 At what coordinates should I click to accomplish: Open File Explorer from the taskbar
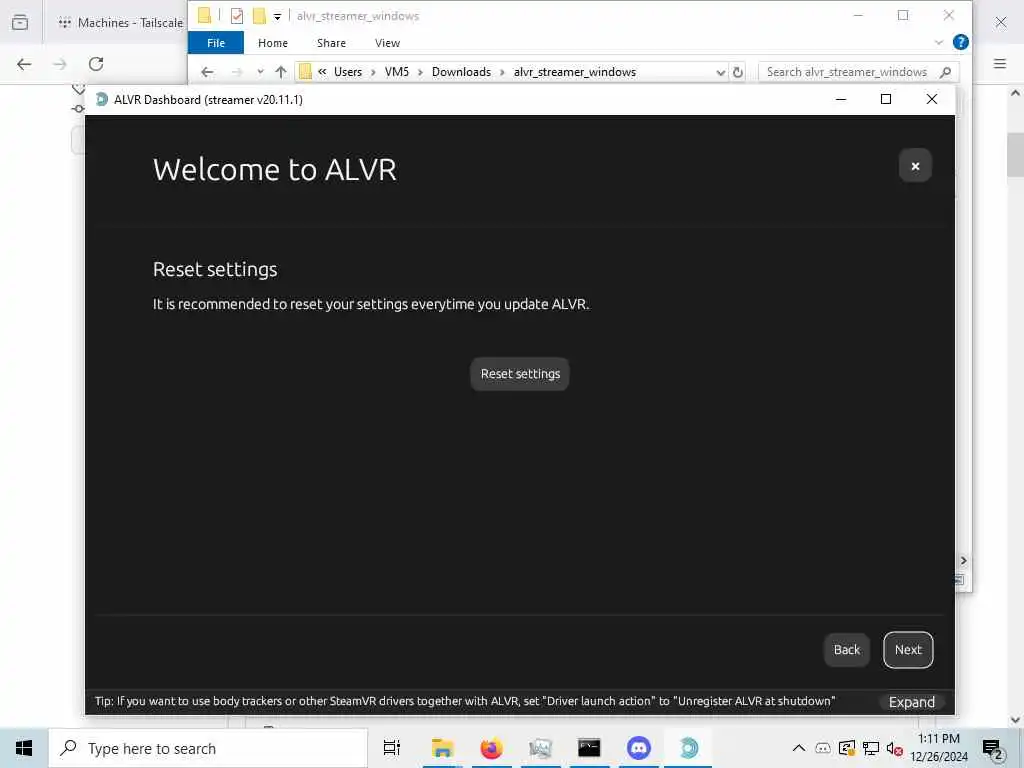[442, 748]
